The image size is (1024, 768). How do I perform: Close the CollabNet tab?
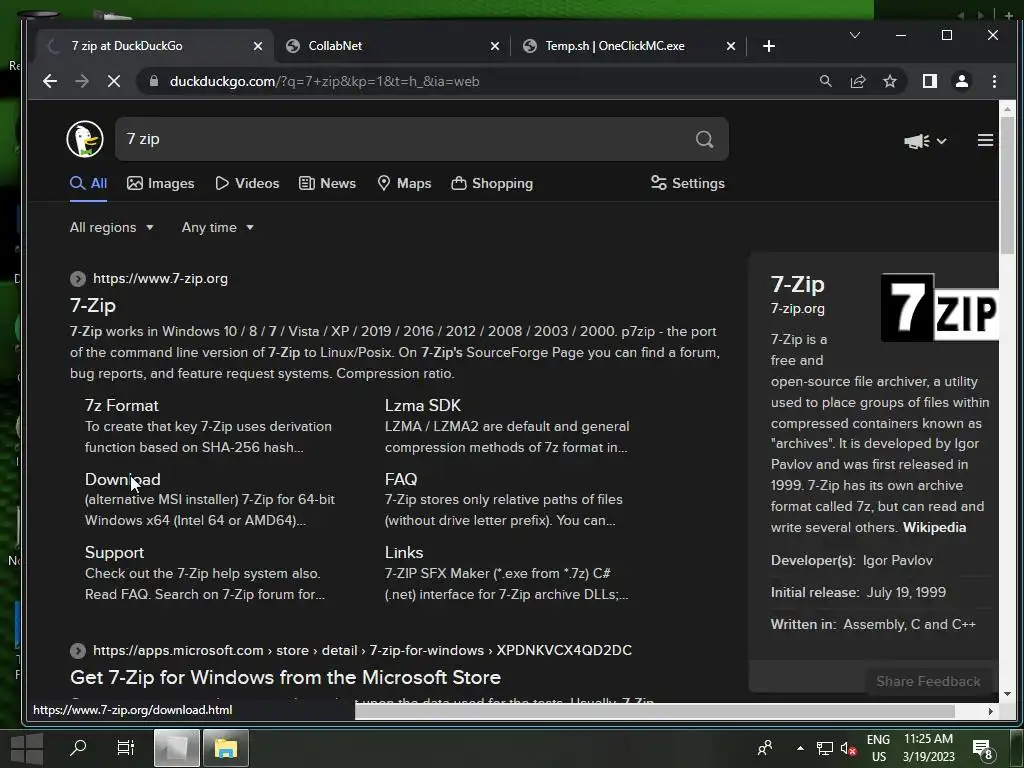click(x=494, y=46)
